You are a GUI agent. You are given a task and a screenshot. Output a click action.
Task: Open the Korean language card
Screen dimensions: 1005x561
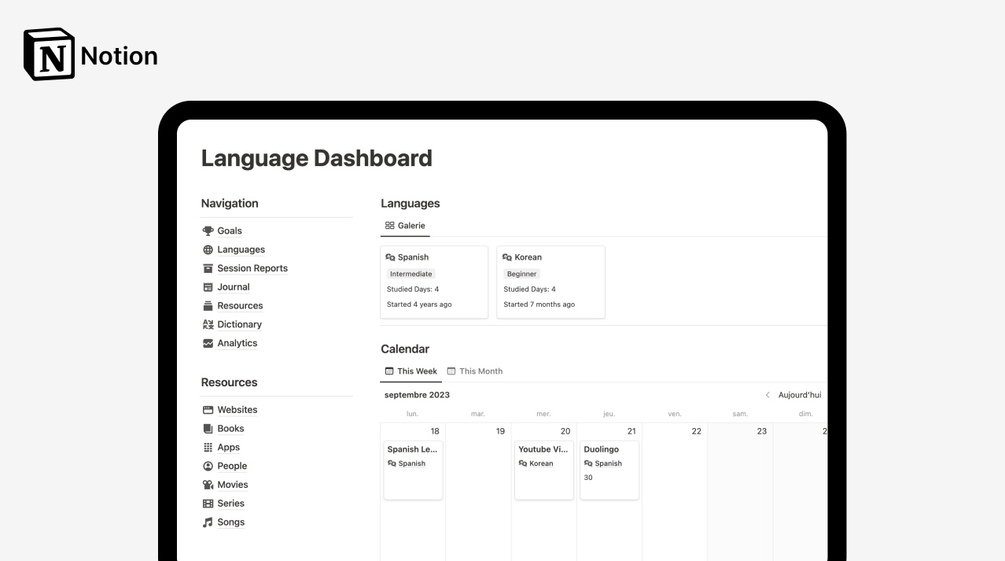pos(551,282)
